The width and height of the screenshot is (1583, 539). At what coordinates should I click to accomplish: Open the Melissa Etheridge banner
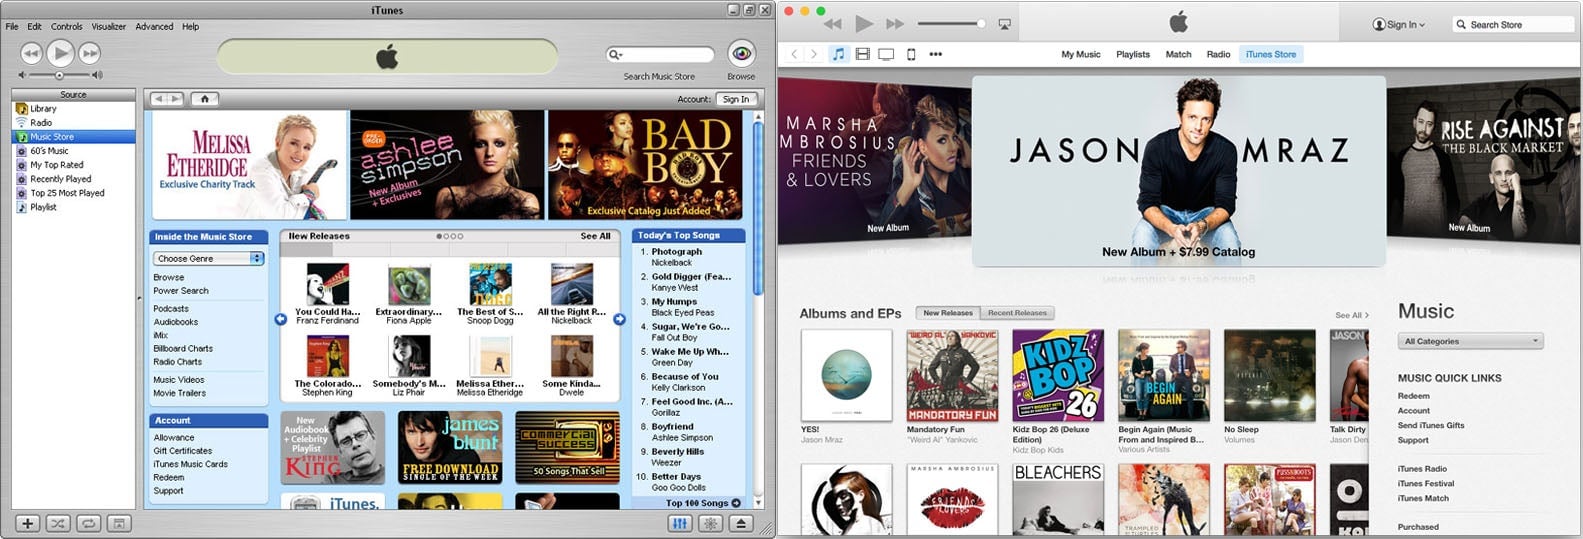tap(249, 164)
